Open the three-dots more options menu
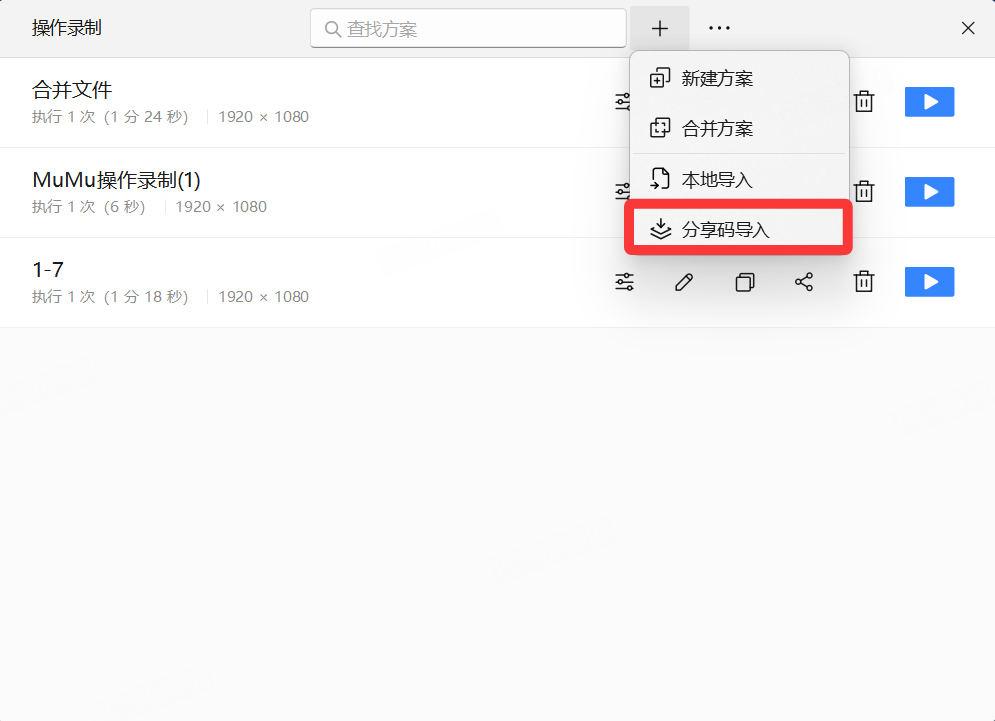This screenshot has width=995, height=721. click(720, 29)
